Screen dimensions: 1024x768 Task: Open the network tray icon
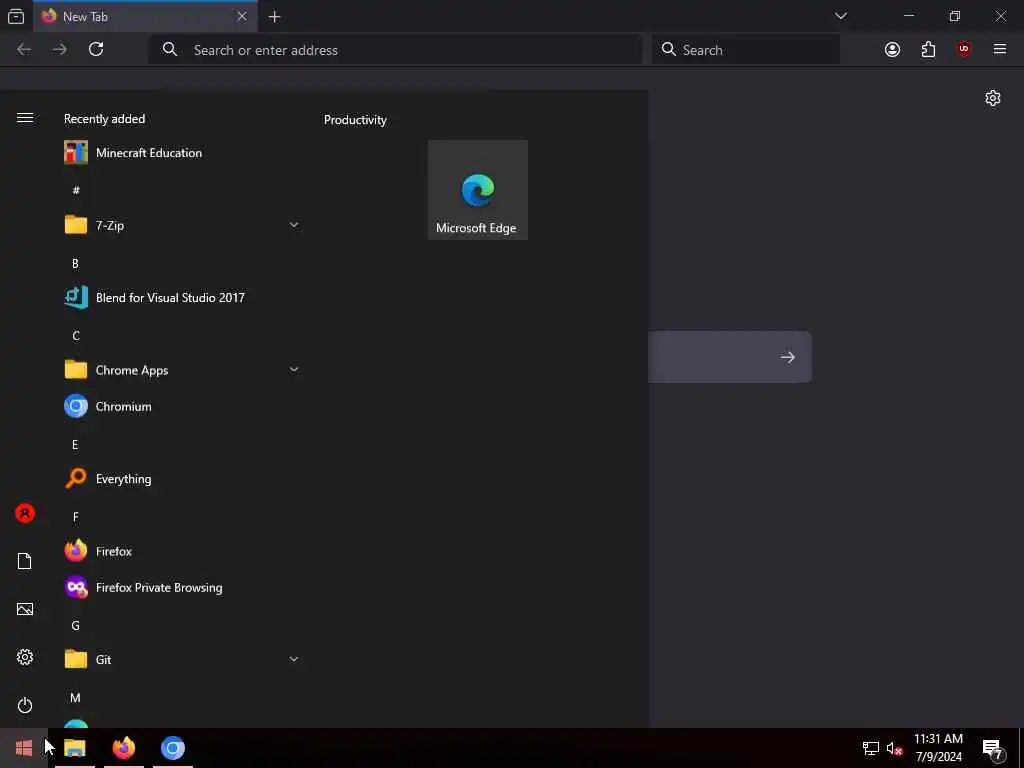(x=871, y=748)
